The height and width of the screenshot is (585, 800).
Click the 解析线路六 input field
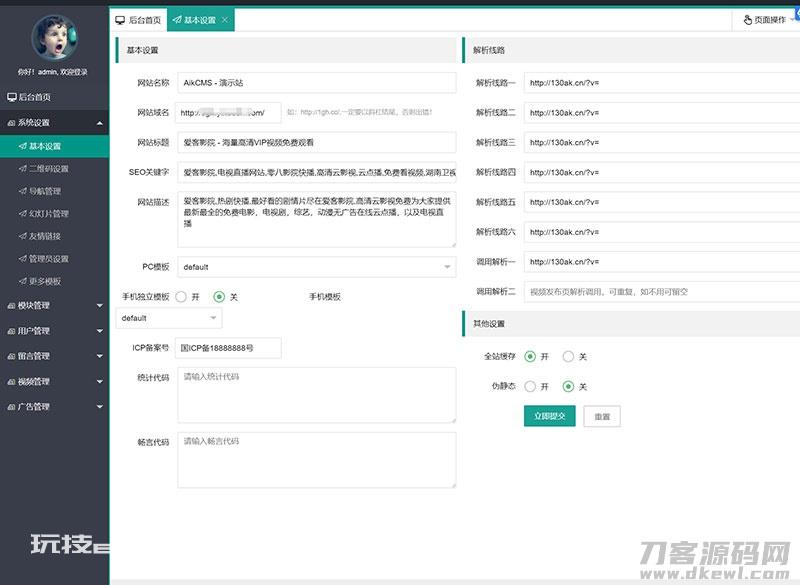662,232
